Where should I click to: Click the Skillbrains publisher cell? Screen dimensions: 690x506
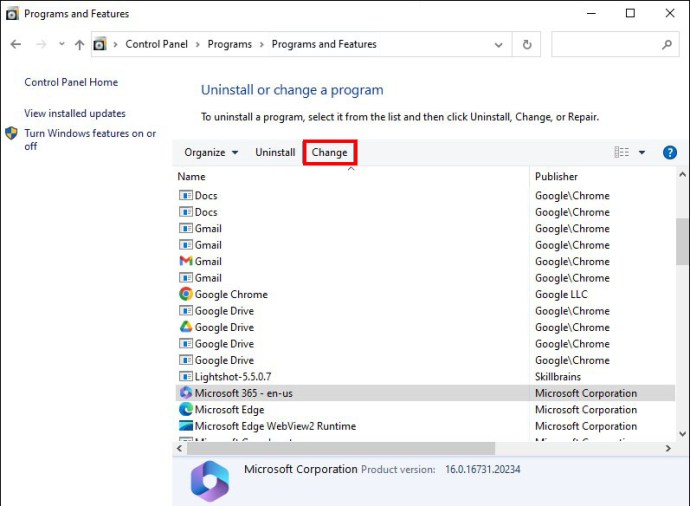coord(558,377)
